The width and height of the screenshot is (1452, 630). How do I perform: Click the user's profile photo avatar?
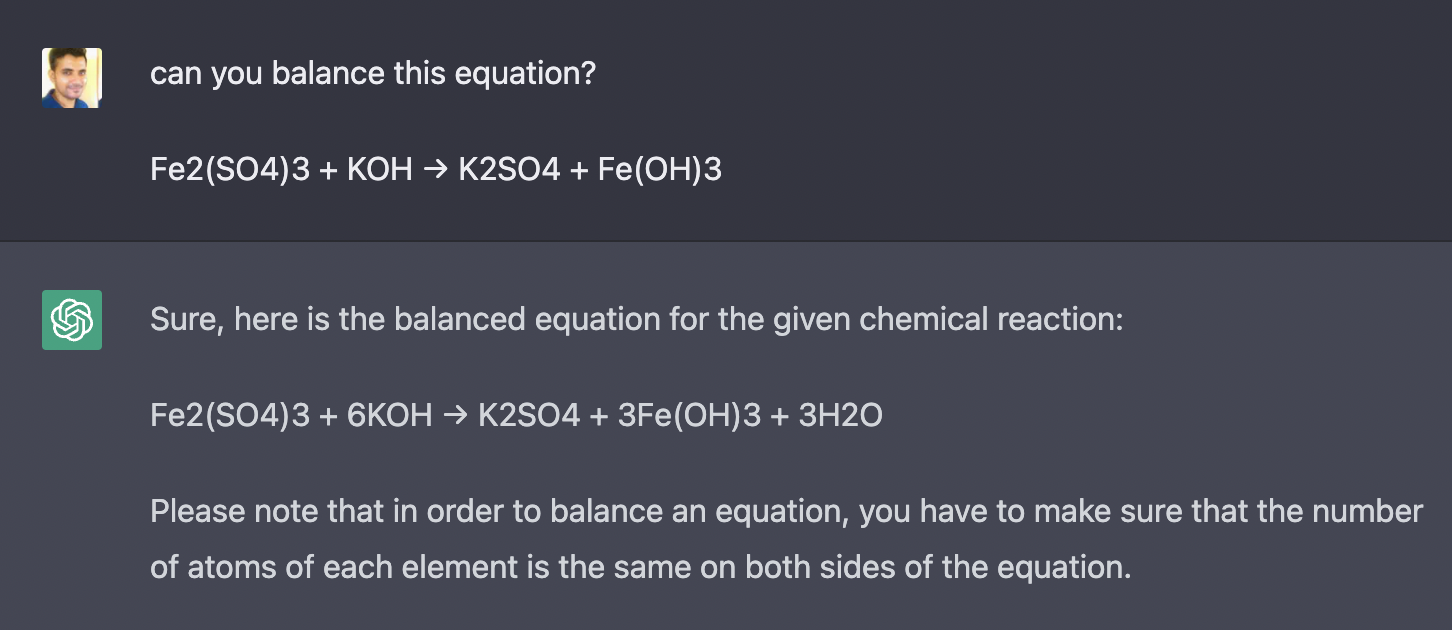coord(71,78)
